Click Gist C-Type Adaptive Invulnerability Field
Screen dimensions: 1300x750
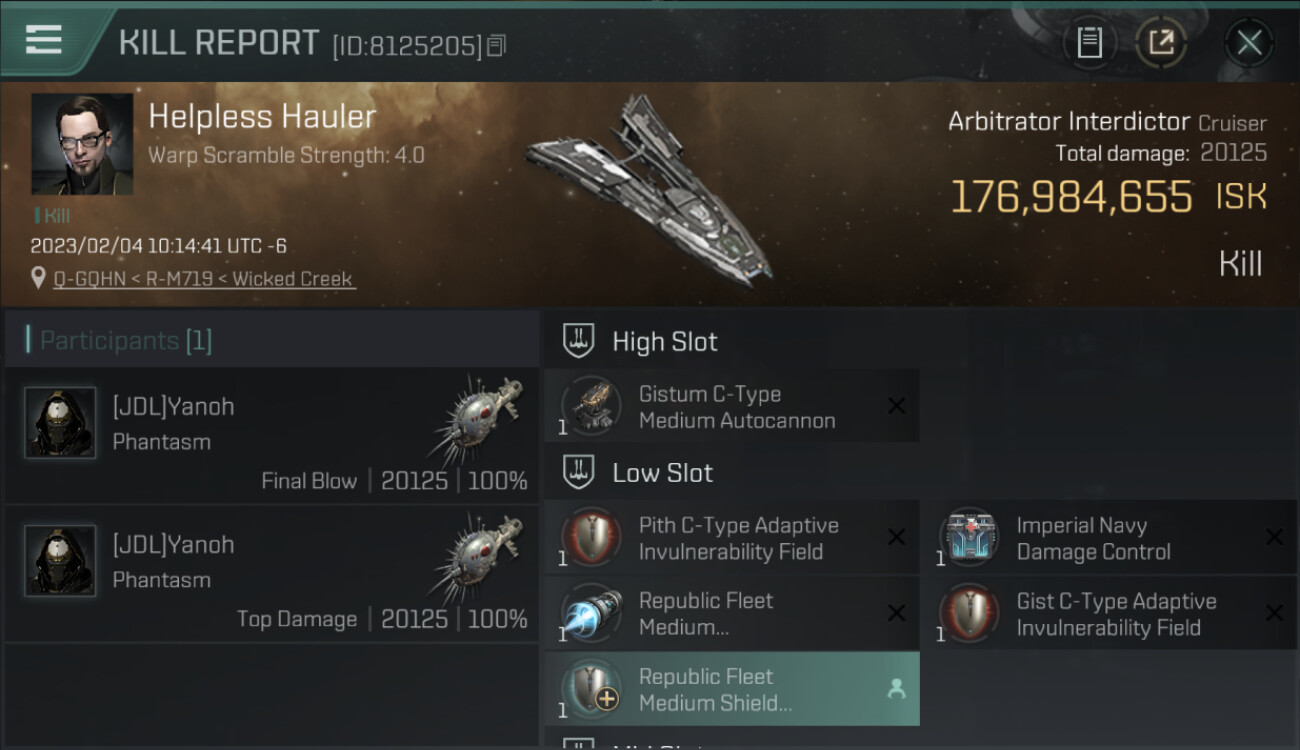pos(1110,614)
